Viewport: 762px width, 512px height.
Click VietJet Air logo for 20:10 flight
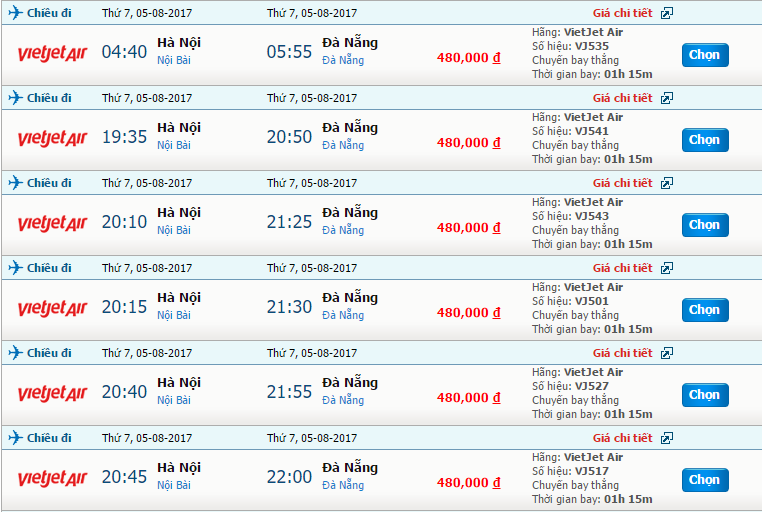[x=54, y=223]
